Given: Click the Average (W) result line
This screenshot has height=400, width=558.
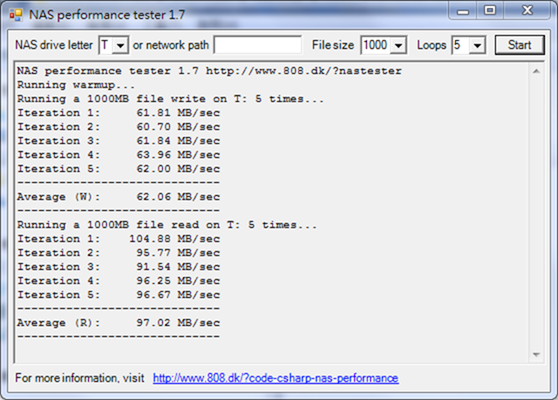Looking at the screenshot, I should [x=119, y=197].
